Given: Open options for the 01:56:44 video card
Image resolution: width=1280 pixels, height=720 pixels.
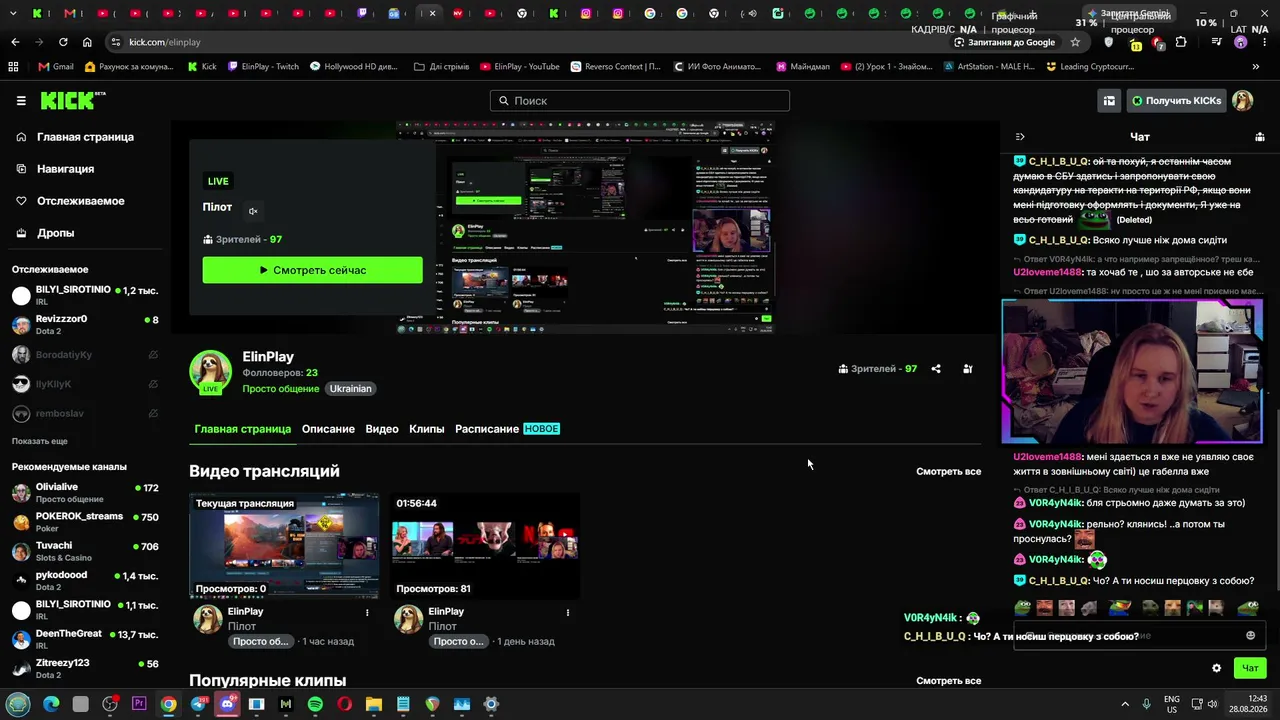Looking at the screenshot, I should 568,612.
